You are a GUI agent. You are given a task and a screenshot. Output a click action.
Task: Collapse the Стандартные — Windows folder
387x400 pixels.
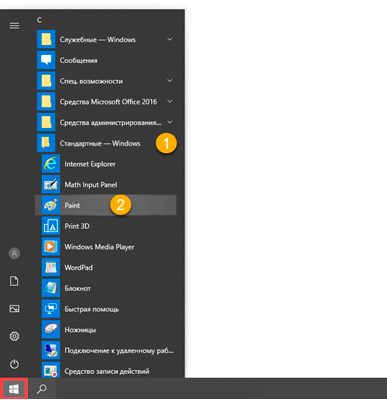(105, 143)
